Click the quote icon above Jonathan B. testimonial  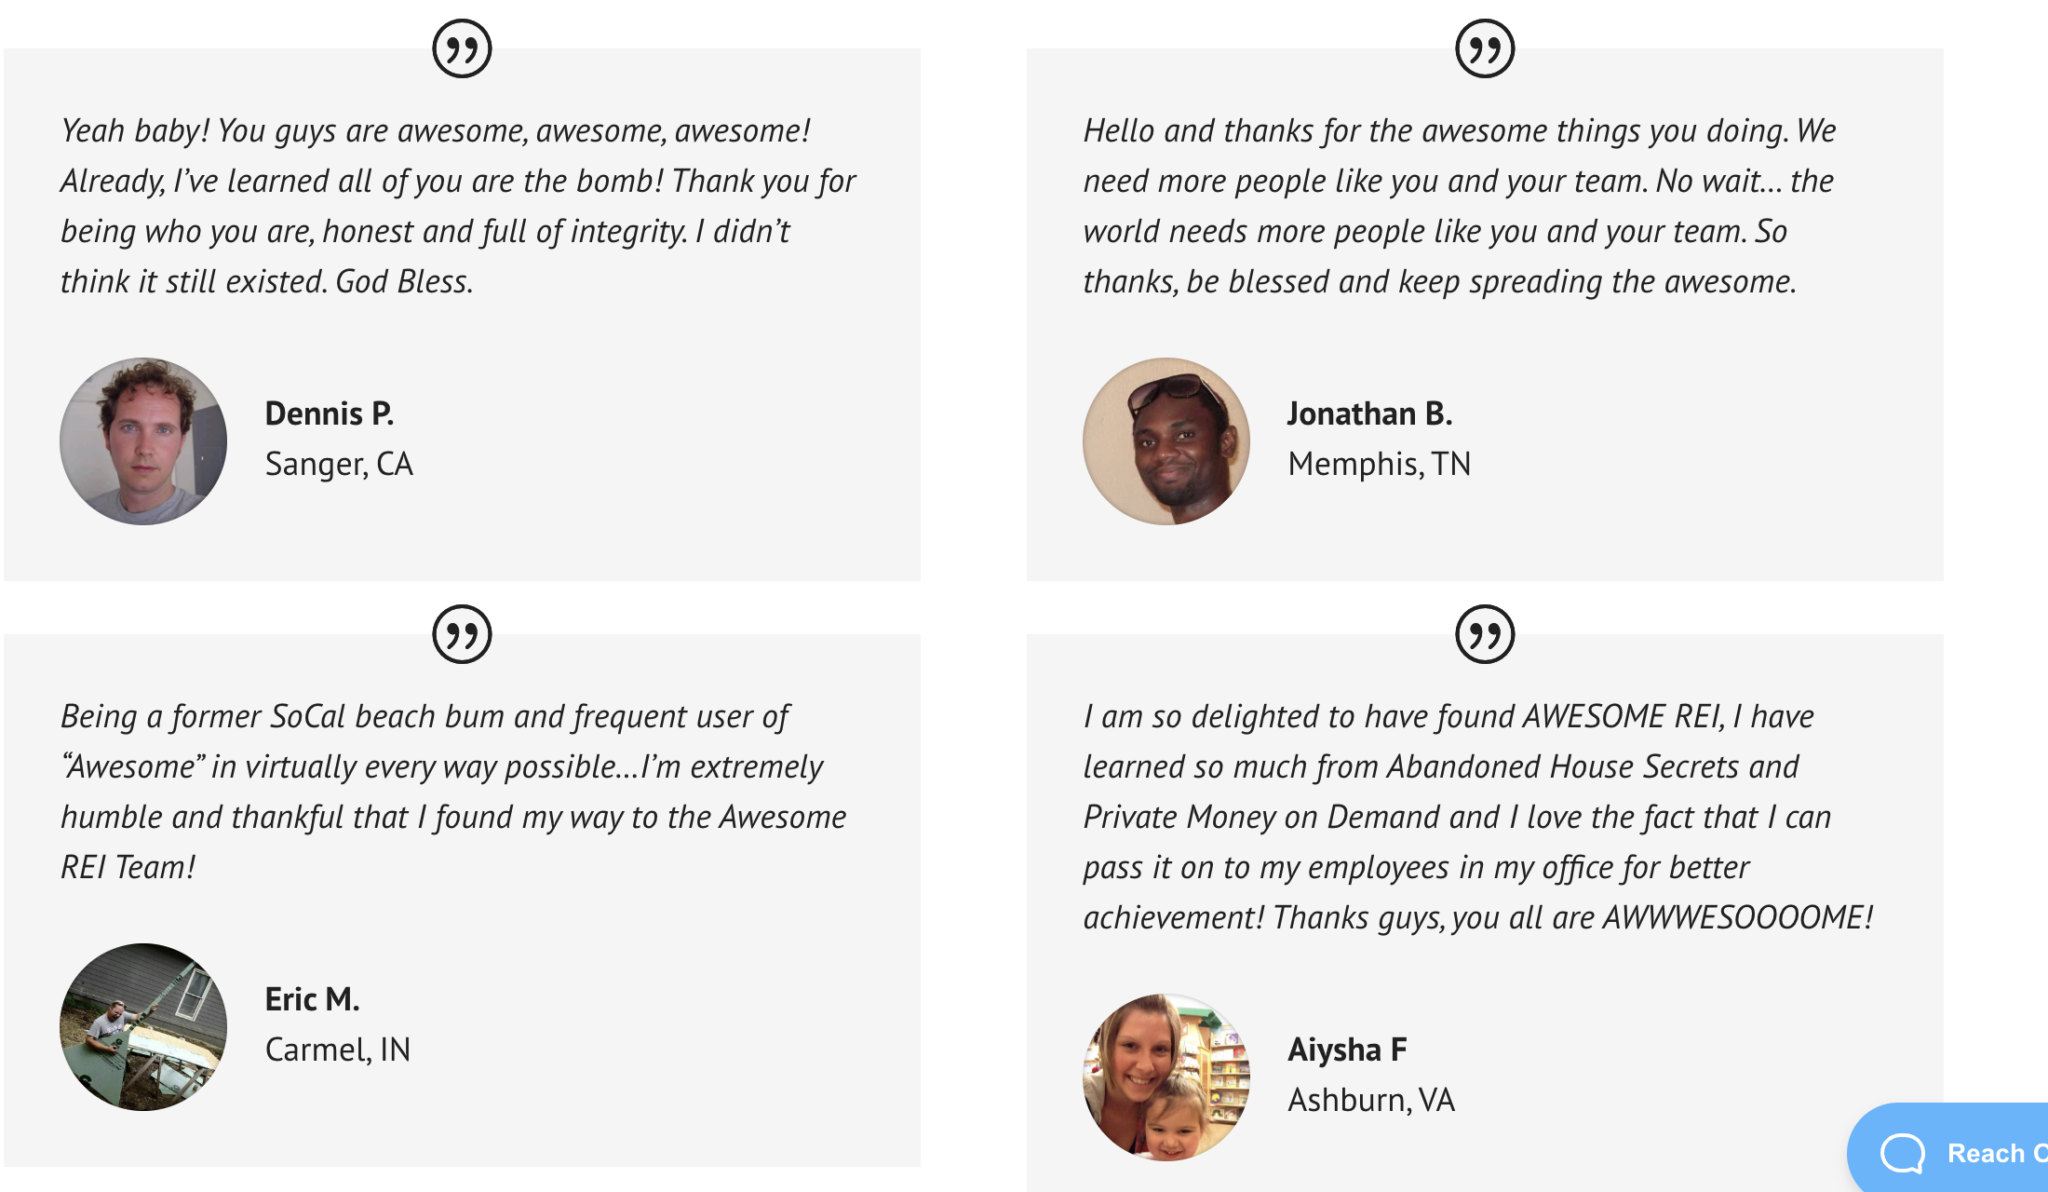click(x=1485, y=48)
